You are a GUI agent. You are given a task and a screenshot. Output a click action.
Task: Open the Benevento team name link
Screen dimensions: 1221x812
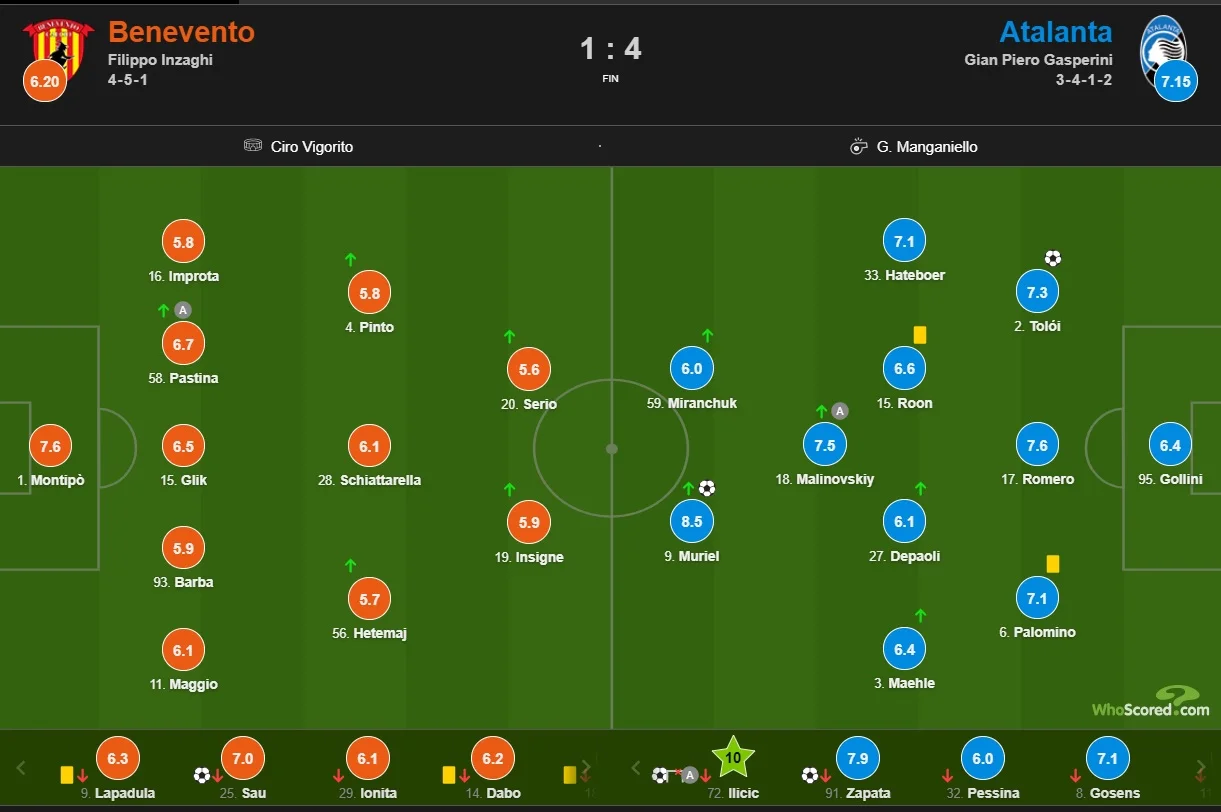tap(181, 32)
